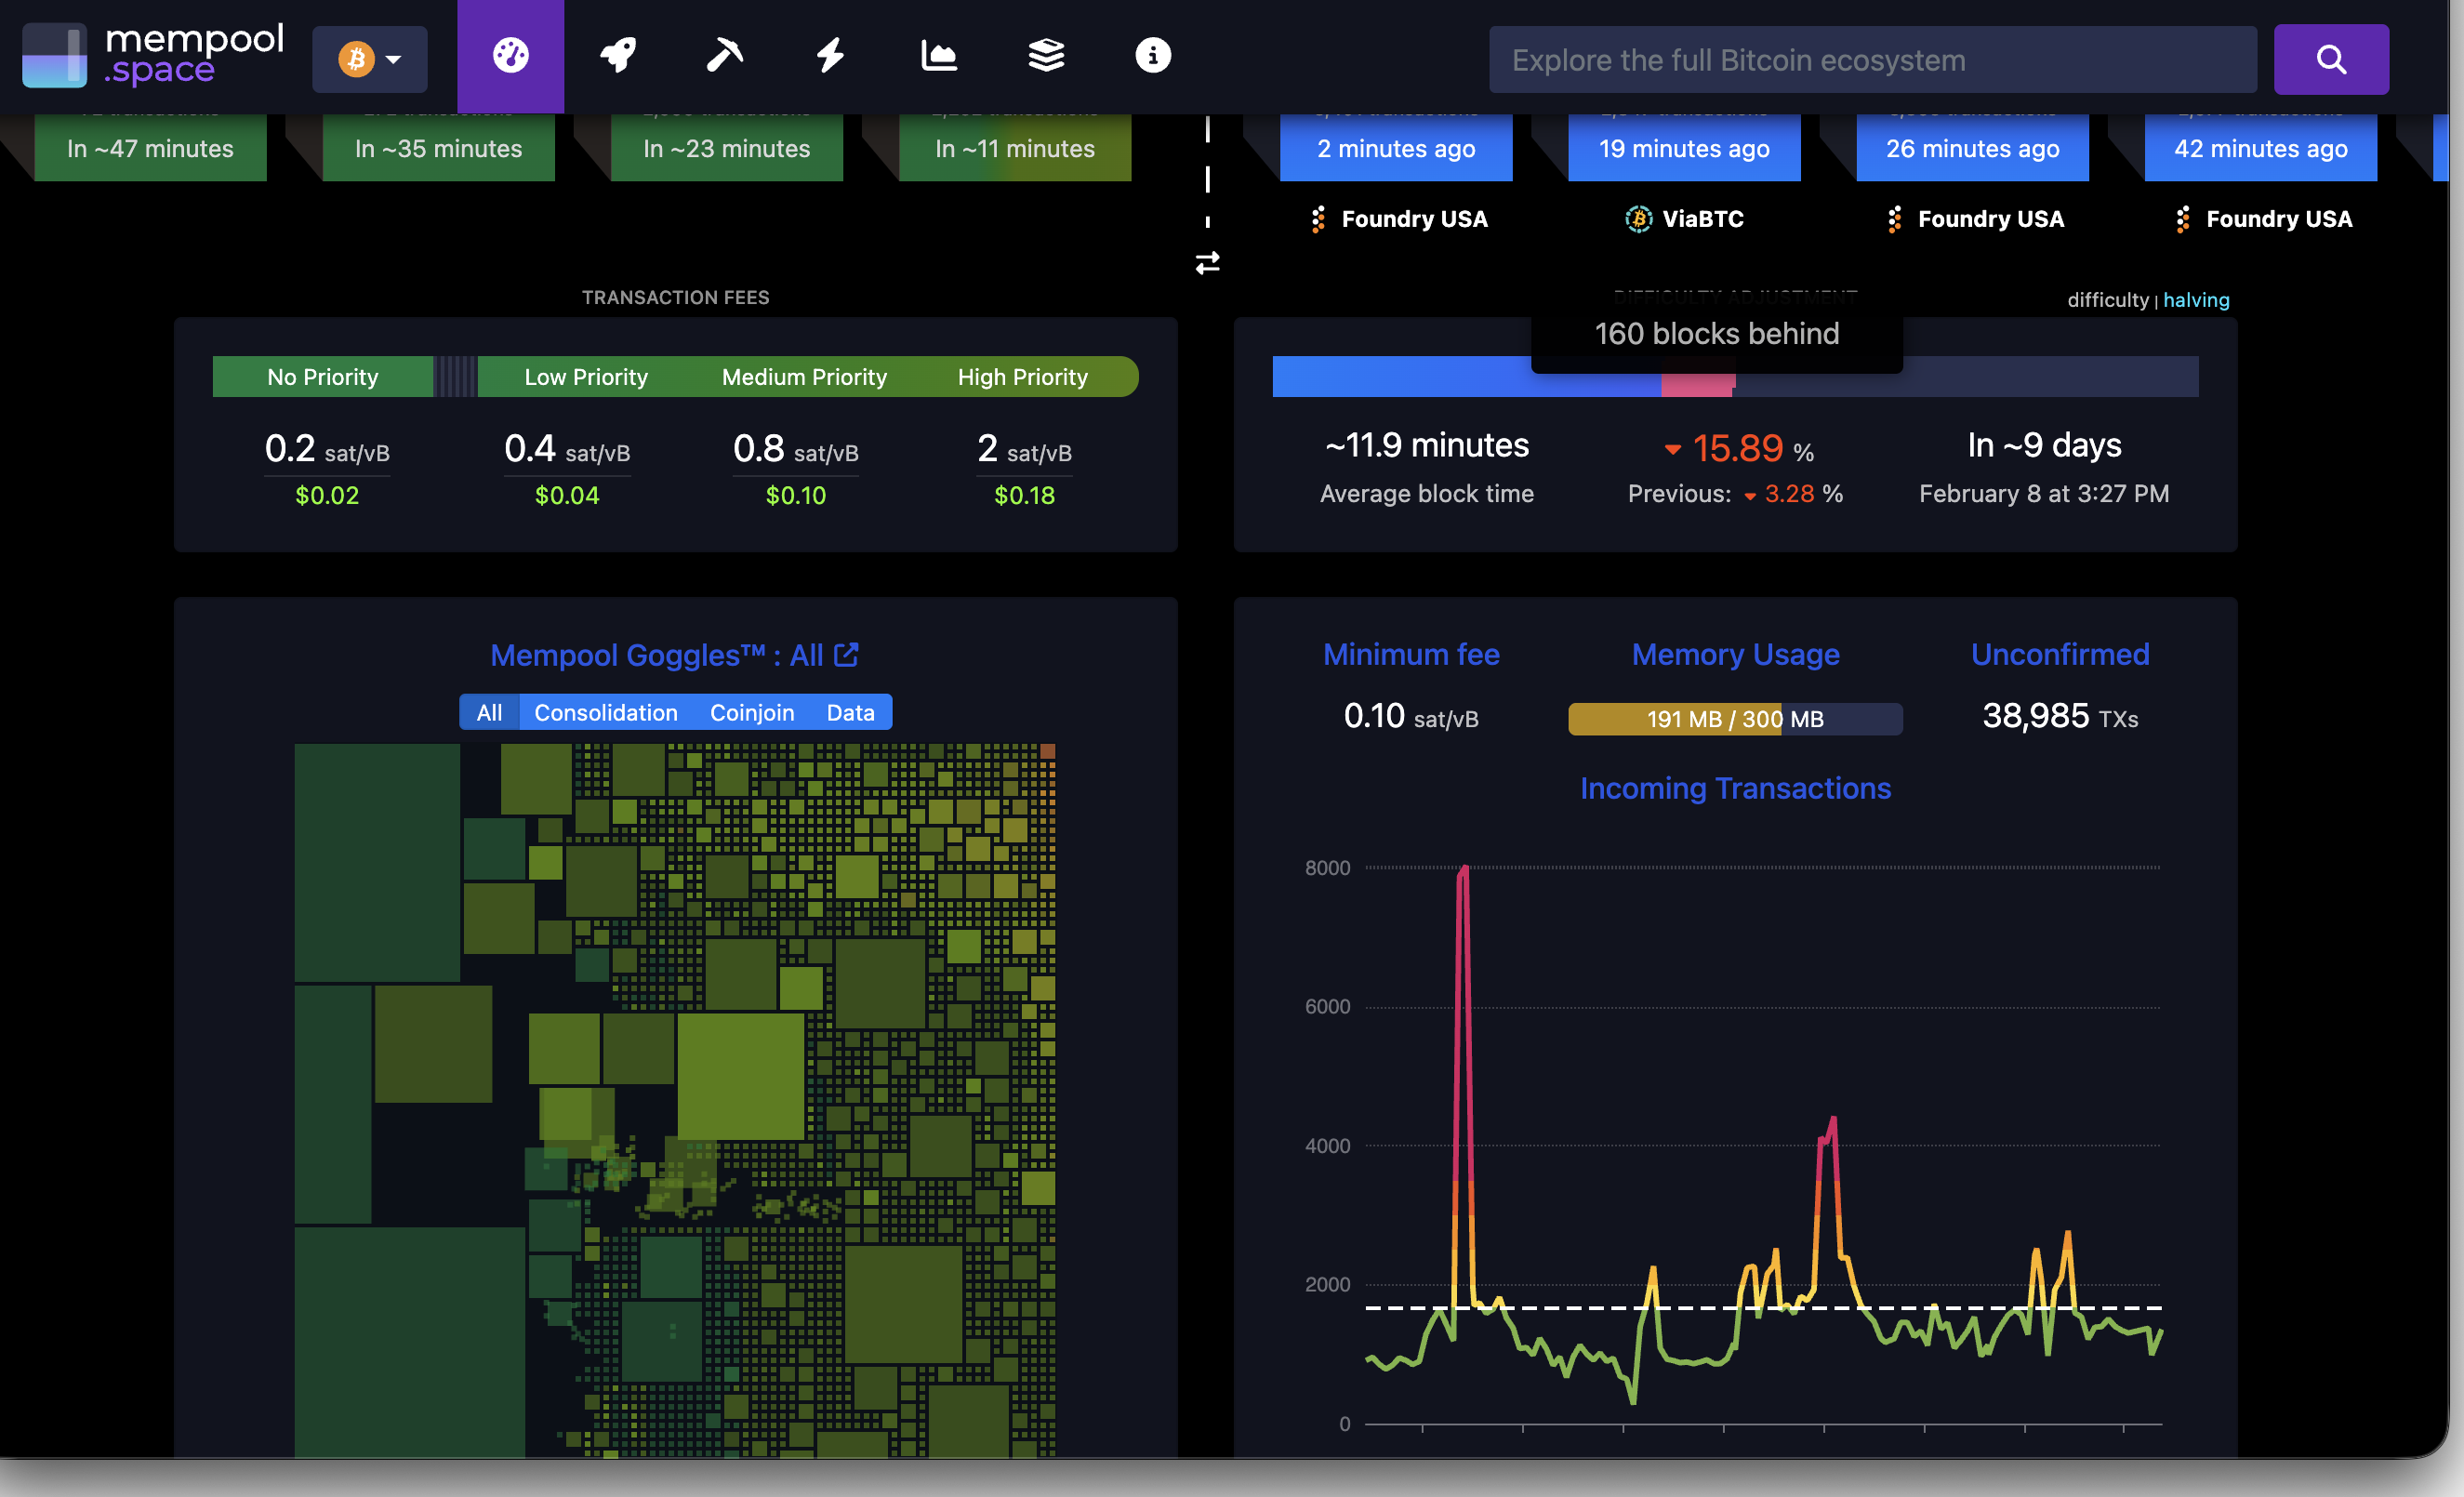Open the block mined 2 minutes ago
This screenshot has width=2464, height=1497.
1396,147
